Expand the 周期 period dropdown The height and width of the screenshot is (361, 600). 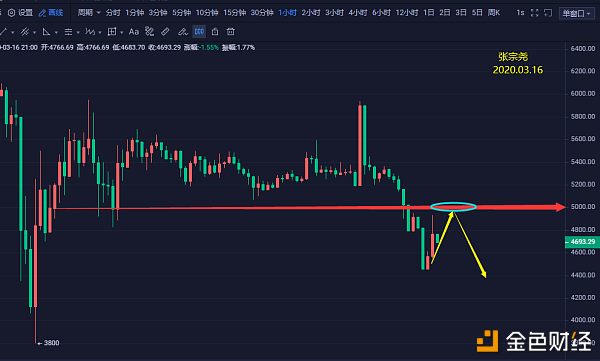coord(89,13)
